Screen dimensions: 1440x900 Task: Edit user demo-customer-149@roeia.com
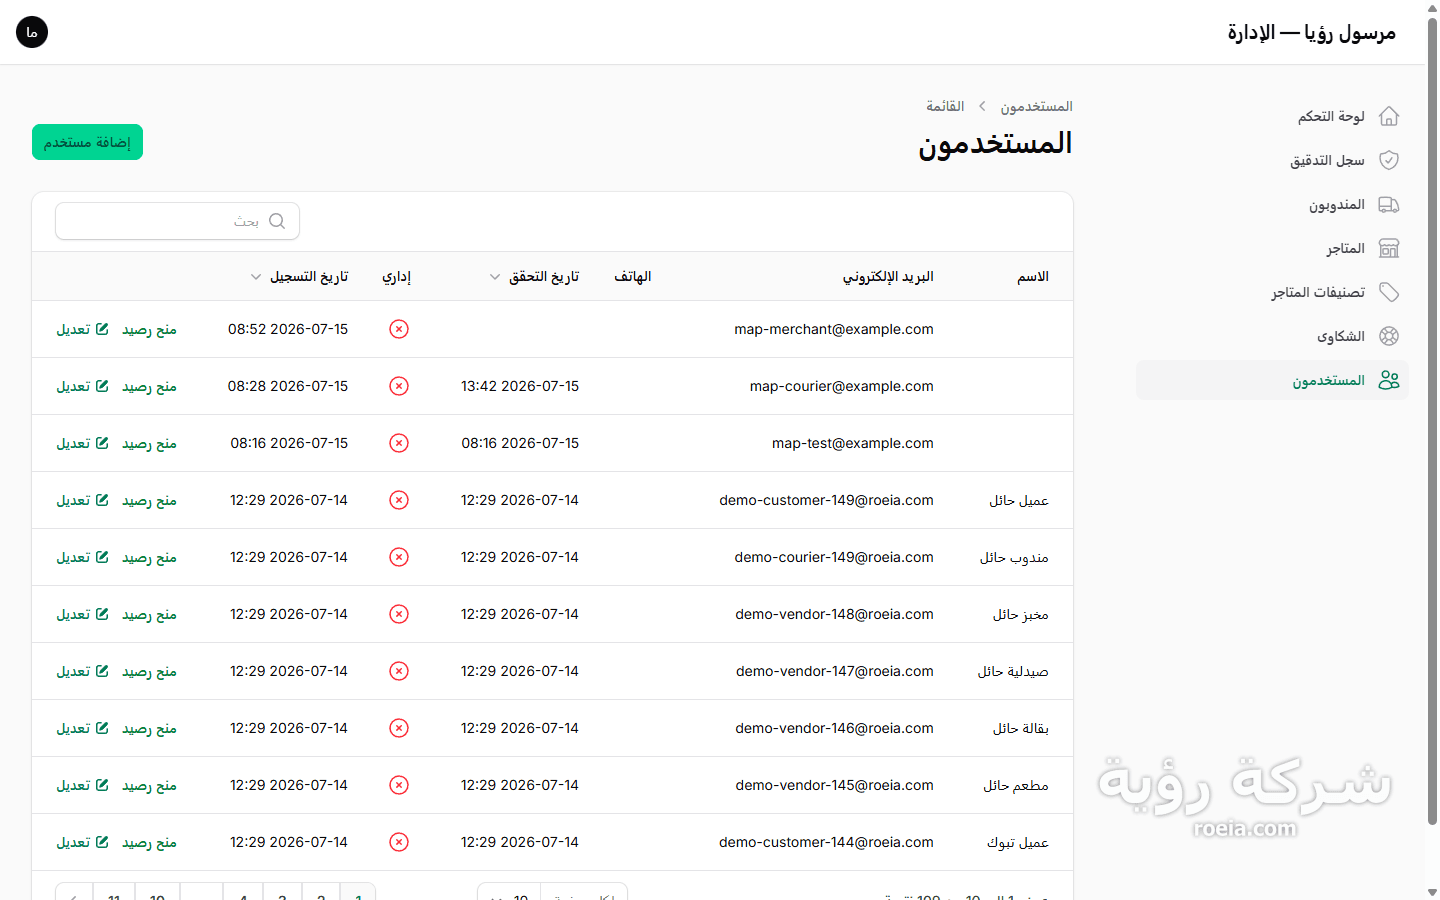pos(82,500)
